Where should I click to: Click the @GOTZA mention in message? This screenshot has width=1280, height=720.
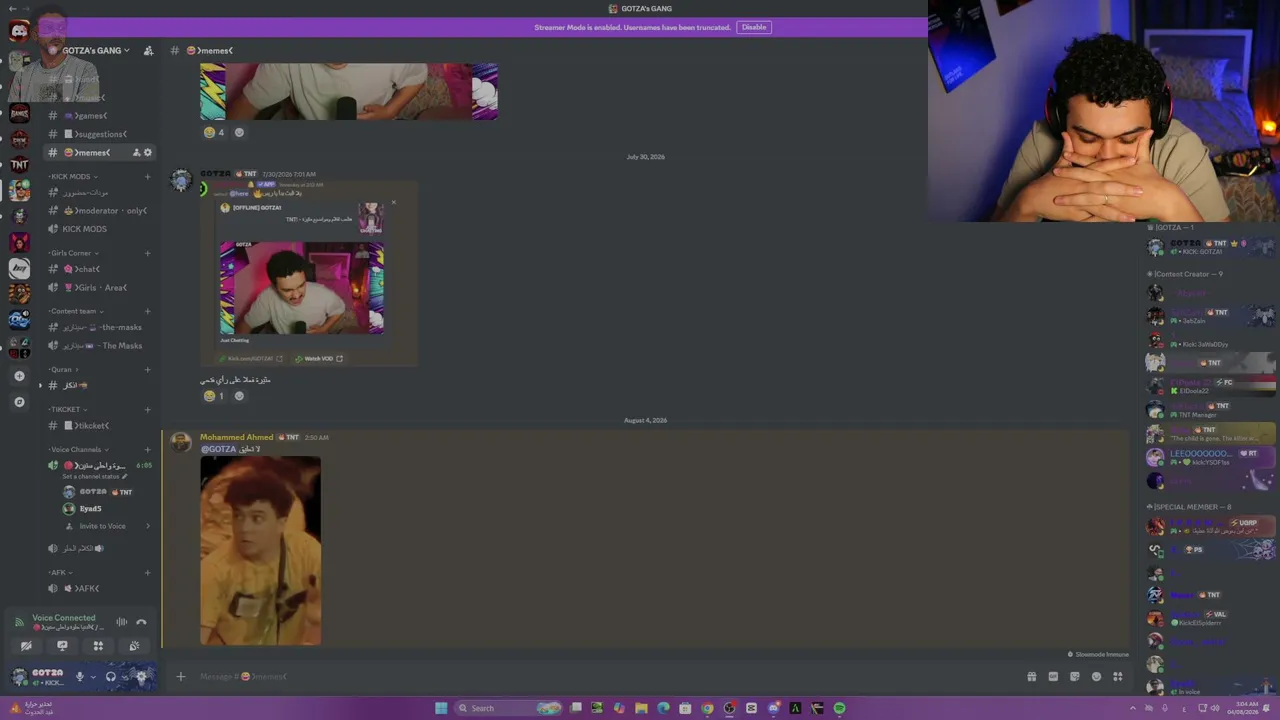pyautogui.click(x=218, y=449)
